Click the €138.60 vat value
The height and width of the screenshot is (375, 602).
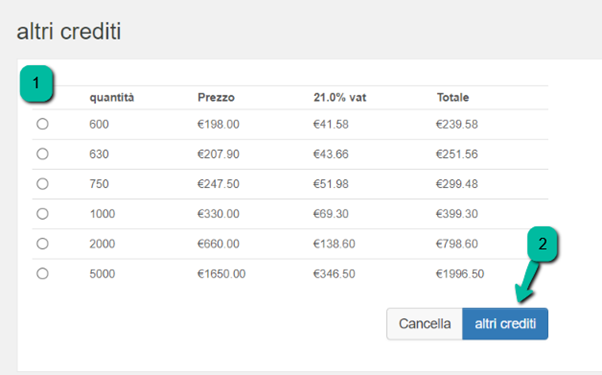point(334,244)
